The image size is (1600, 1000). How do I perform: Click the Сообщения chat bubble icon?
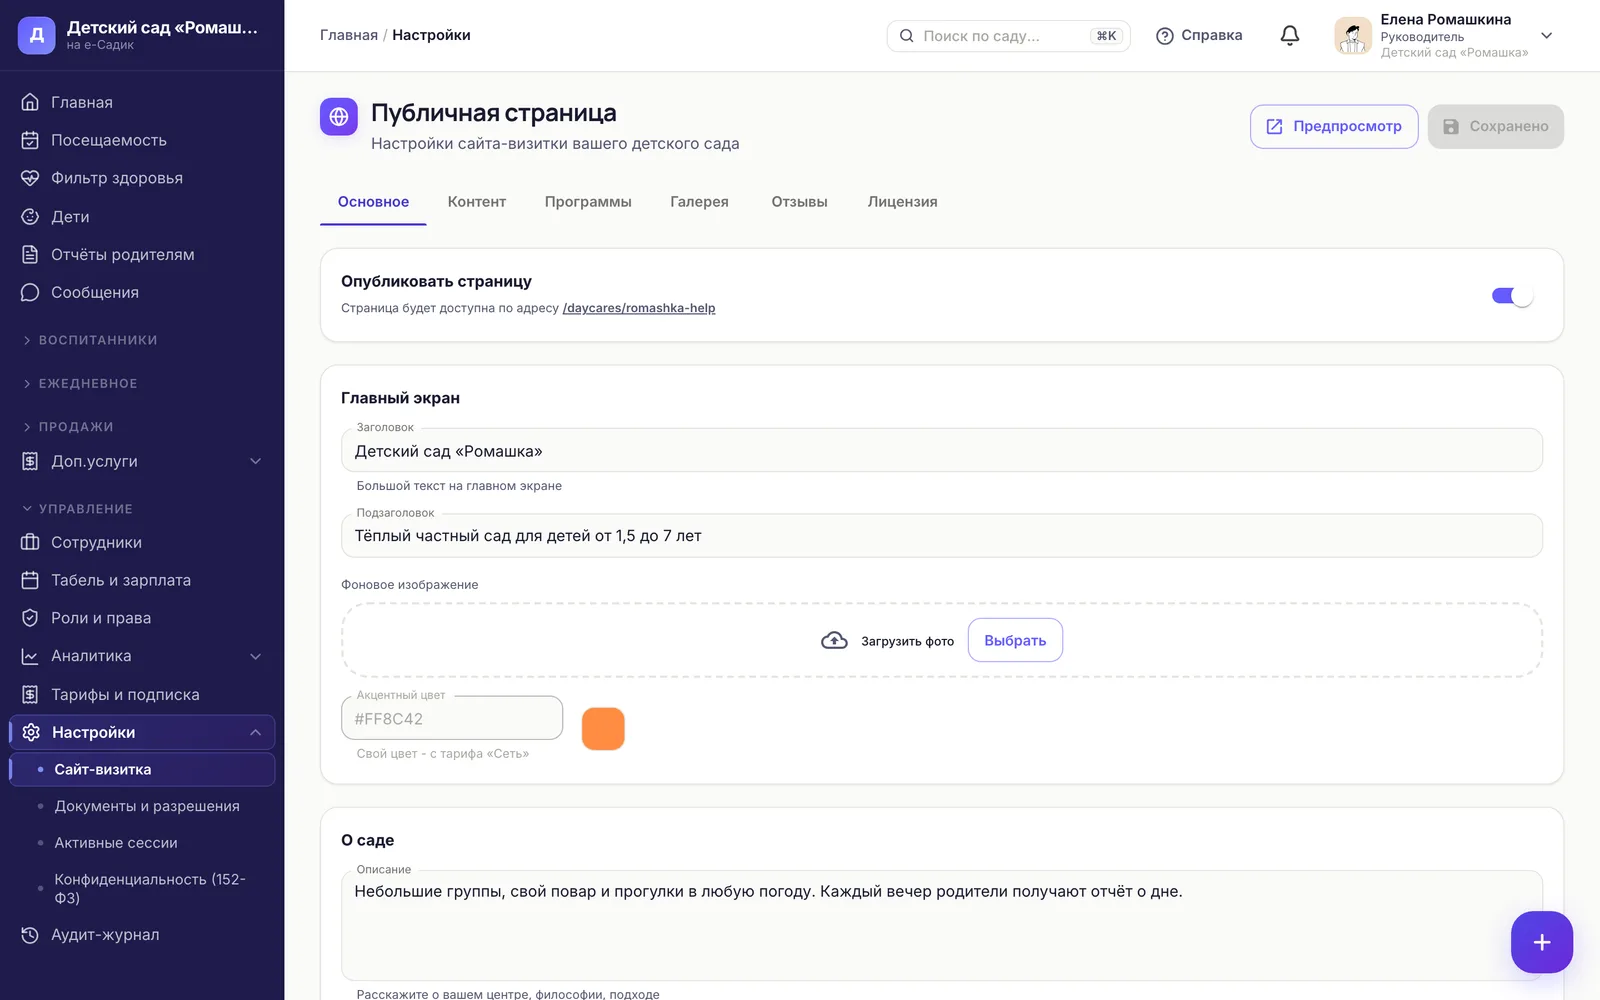(x=30, y=292)
